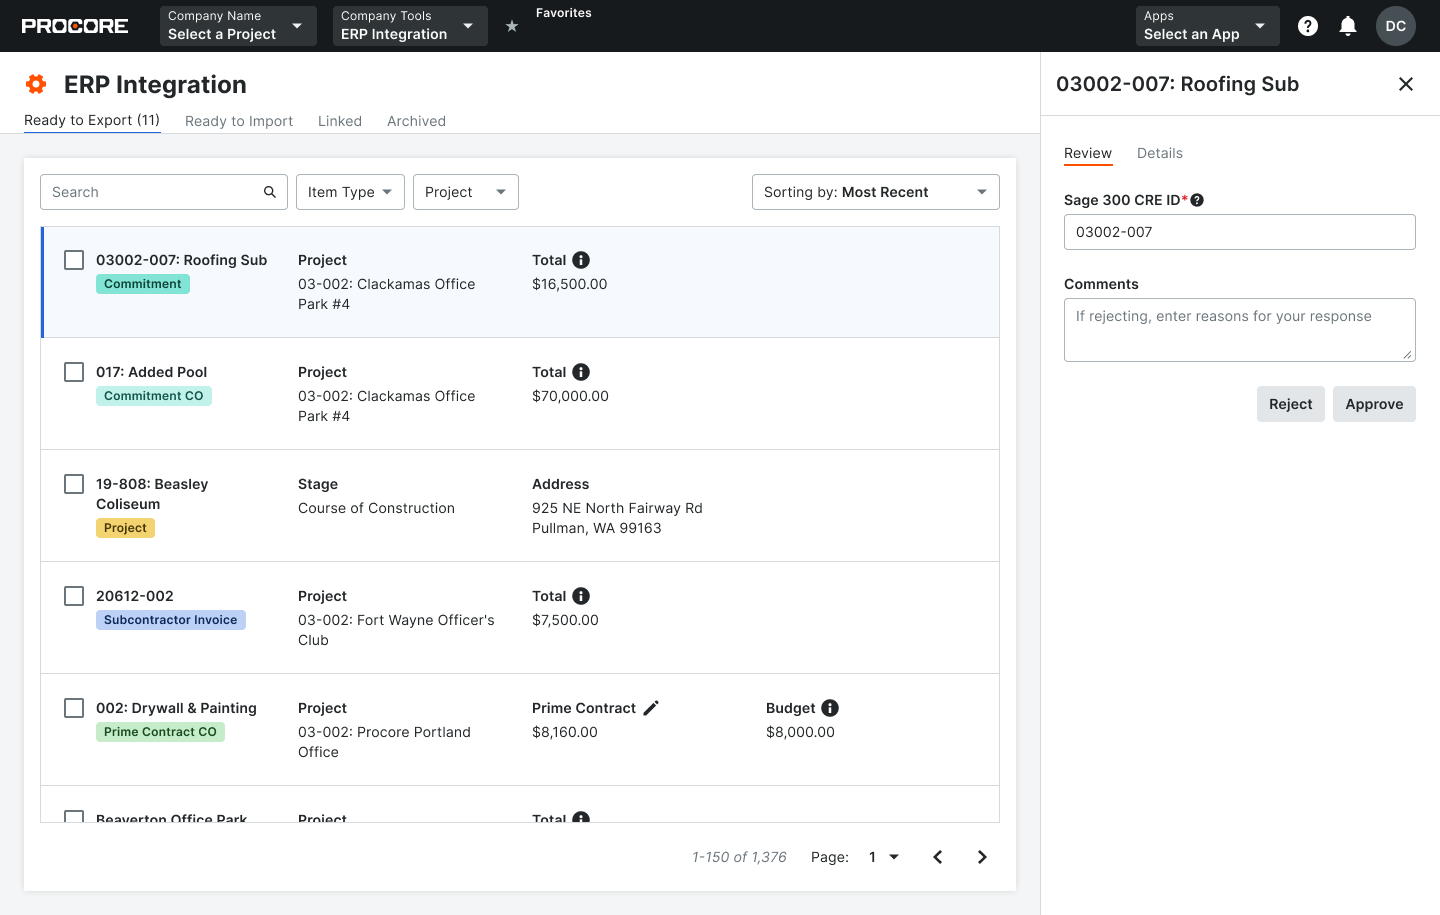The width and height of the screenshot is (1440, 915).
Task: Open Company Tools ERP Integration dropdown
Action: [x=410, y=26]
